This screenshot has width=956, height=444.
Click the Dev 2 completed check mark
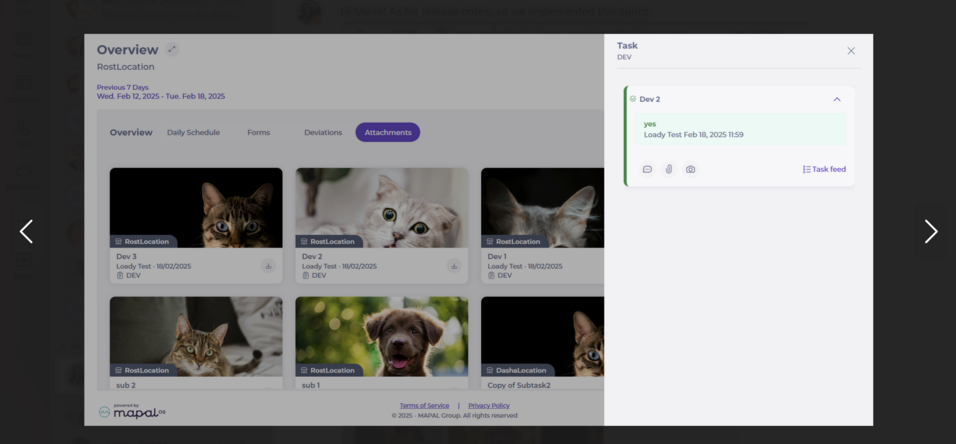pyautogui.click(x=633, y=99)
